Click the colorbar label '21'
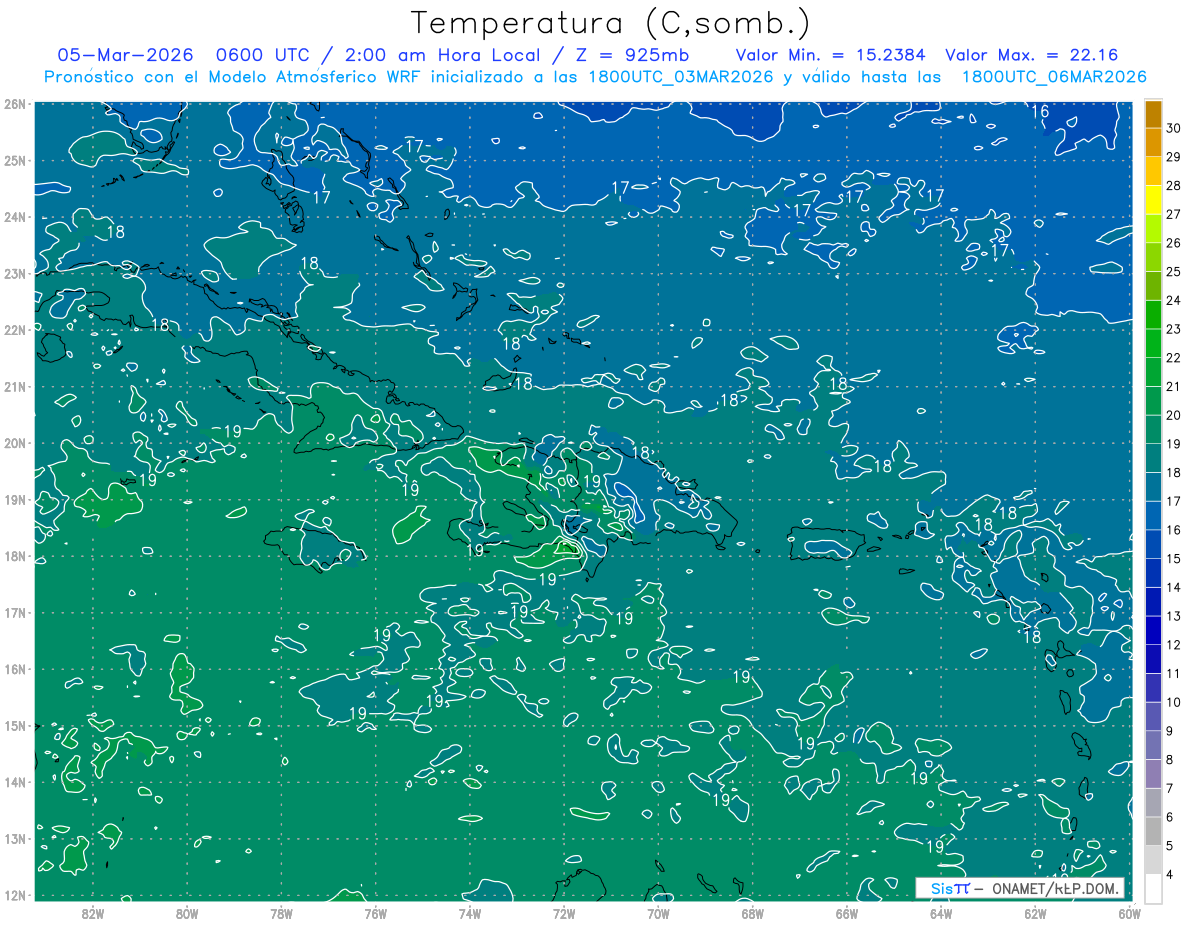Screen dimensions: 1200x927 pos(1173,386)
